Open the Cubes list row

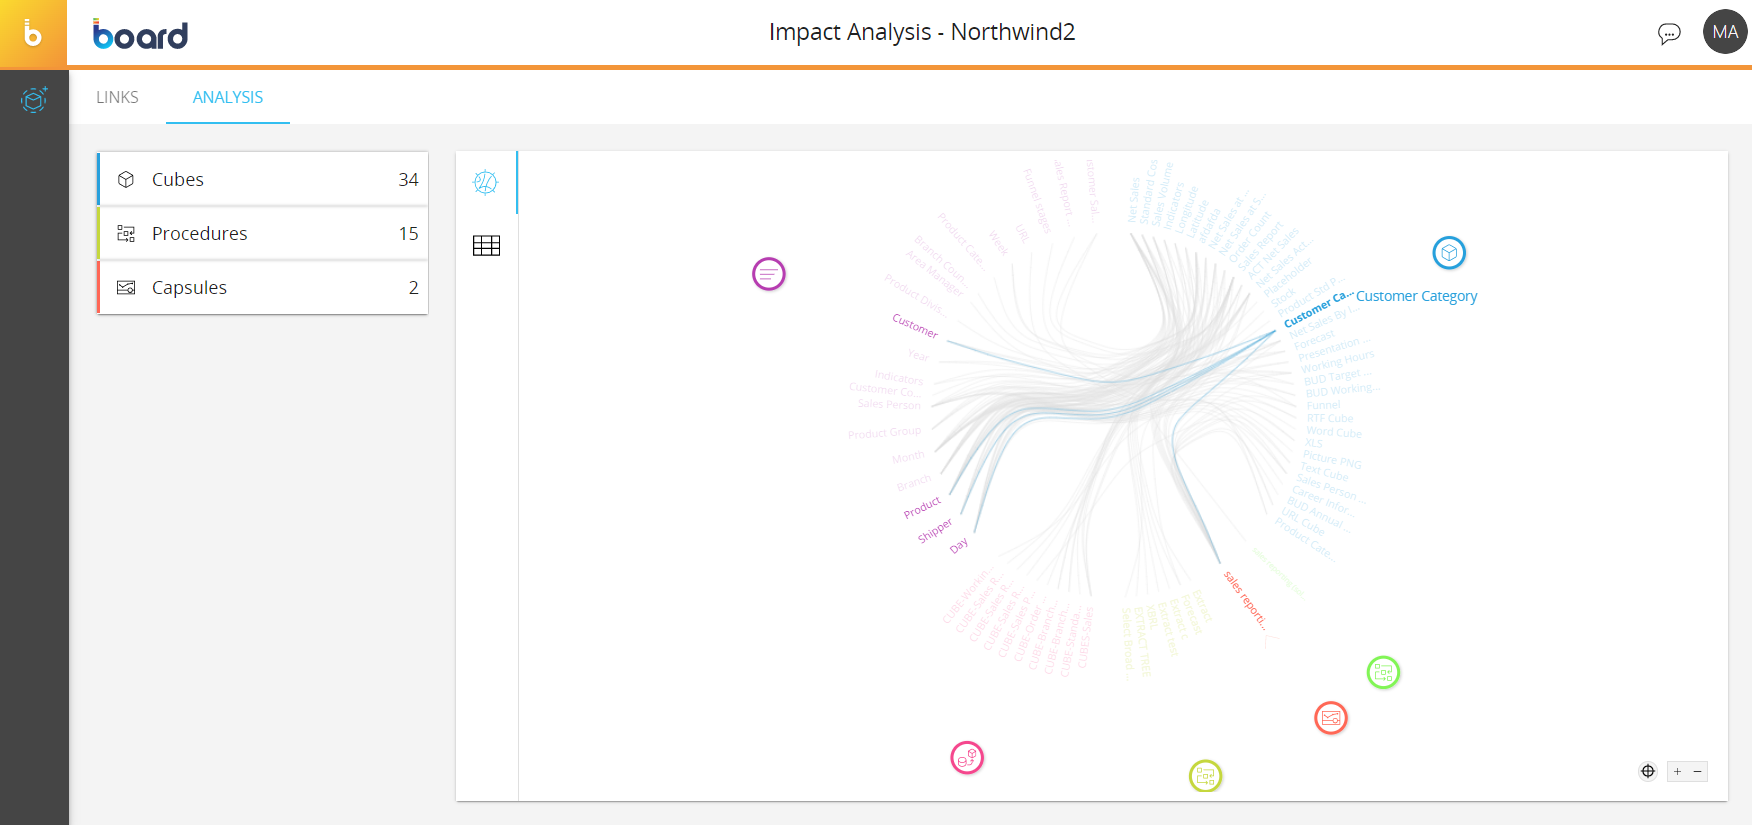point(263,180)
